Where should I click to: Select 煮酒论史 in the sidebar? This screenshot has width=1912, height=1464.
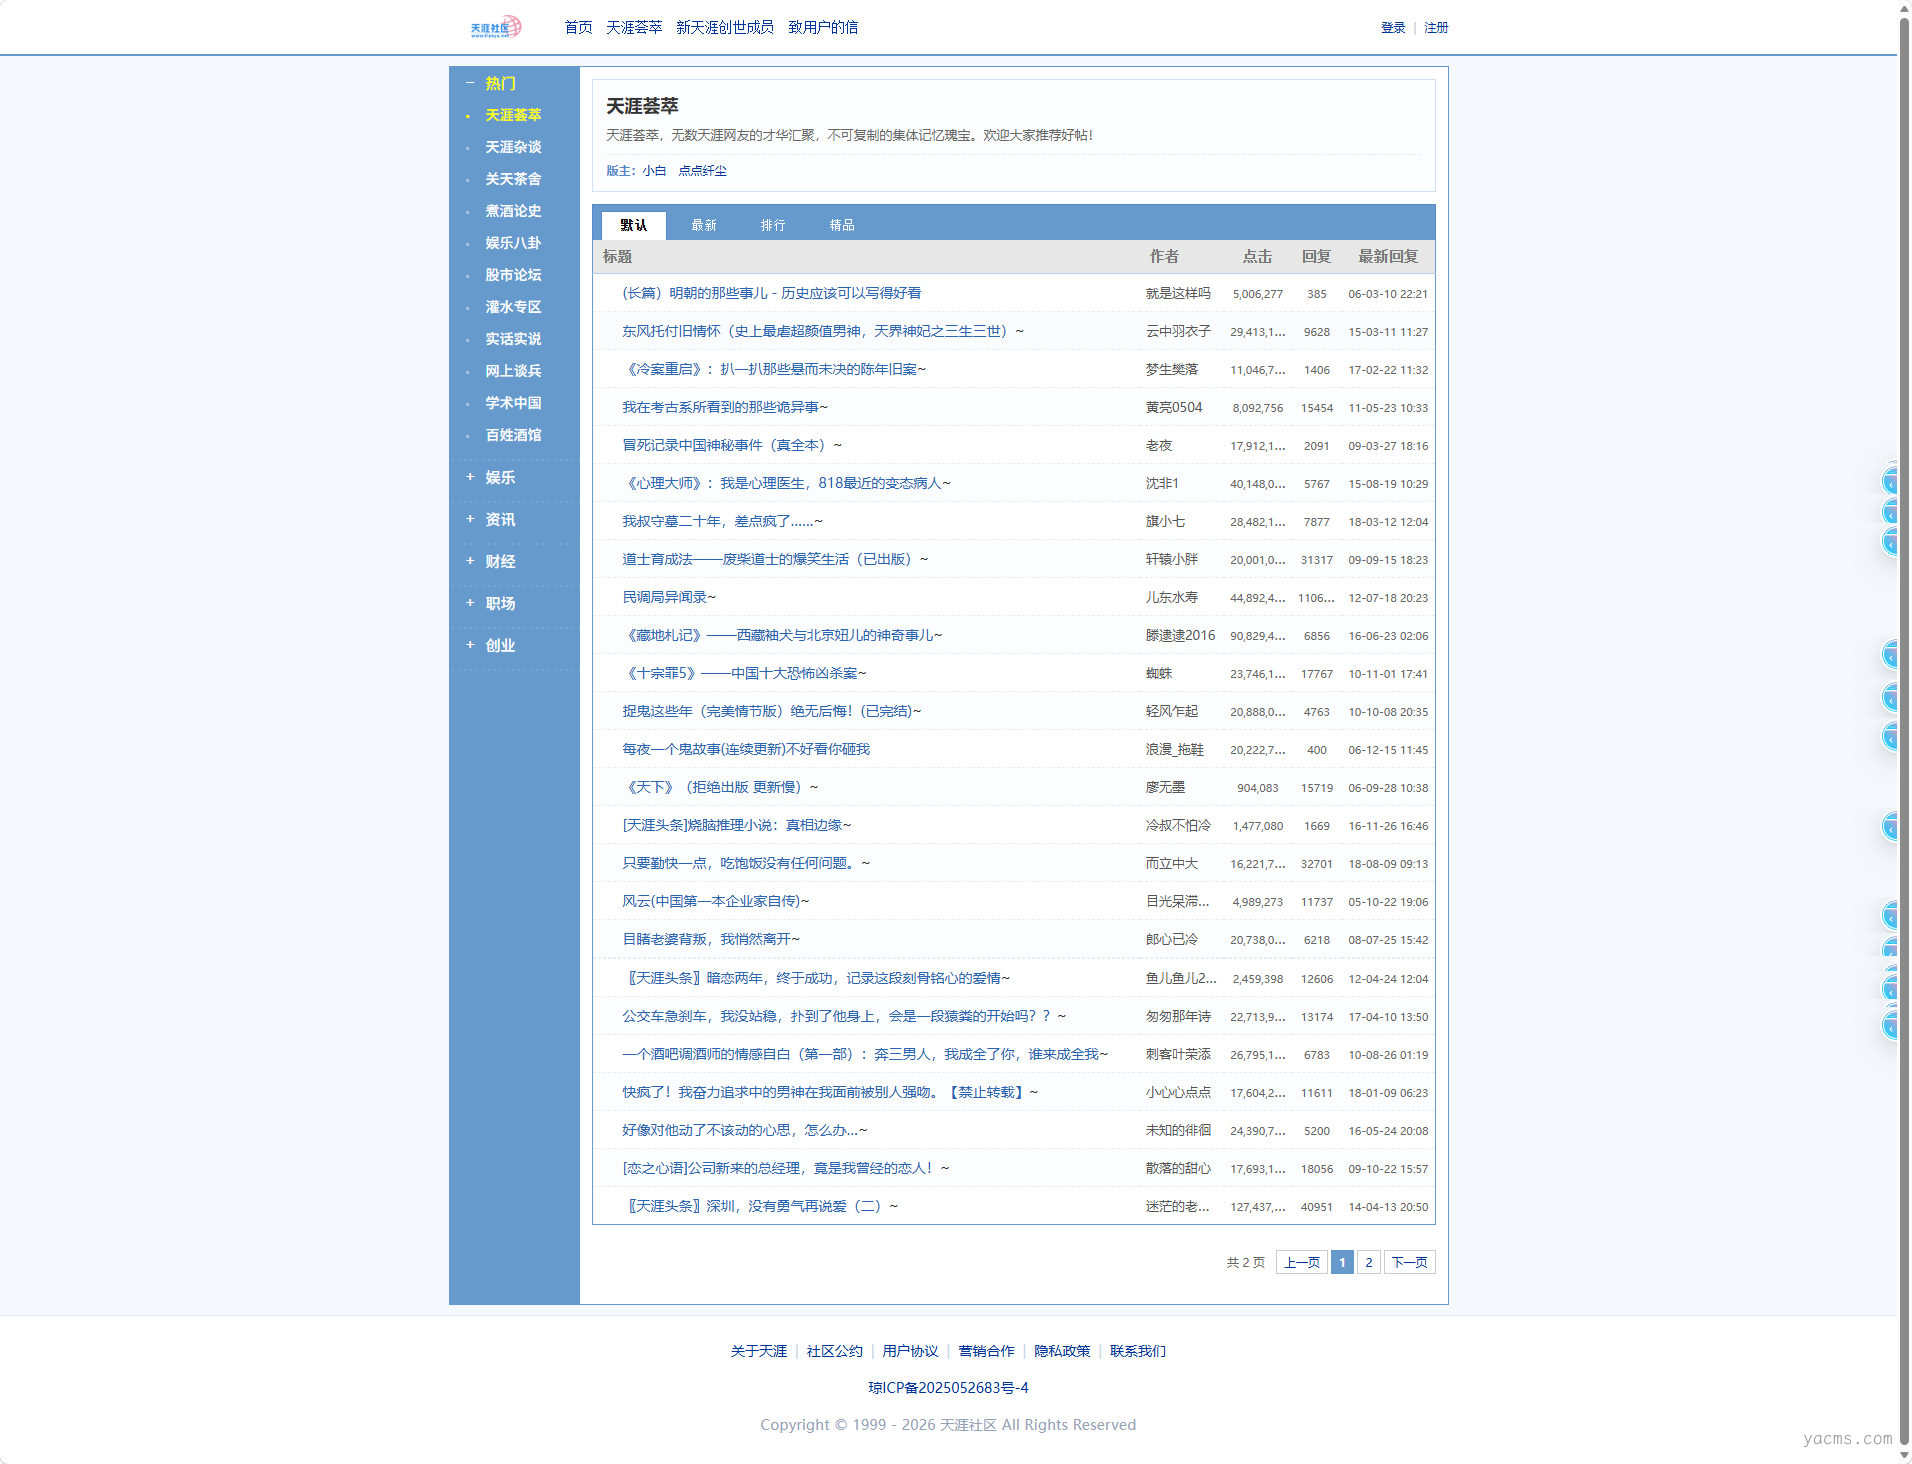tap(513, 211)
